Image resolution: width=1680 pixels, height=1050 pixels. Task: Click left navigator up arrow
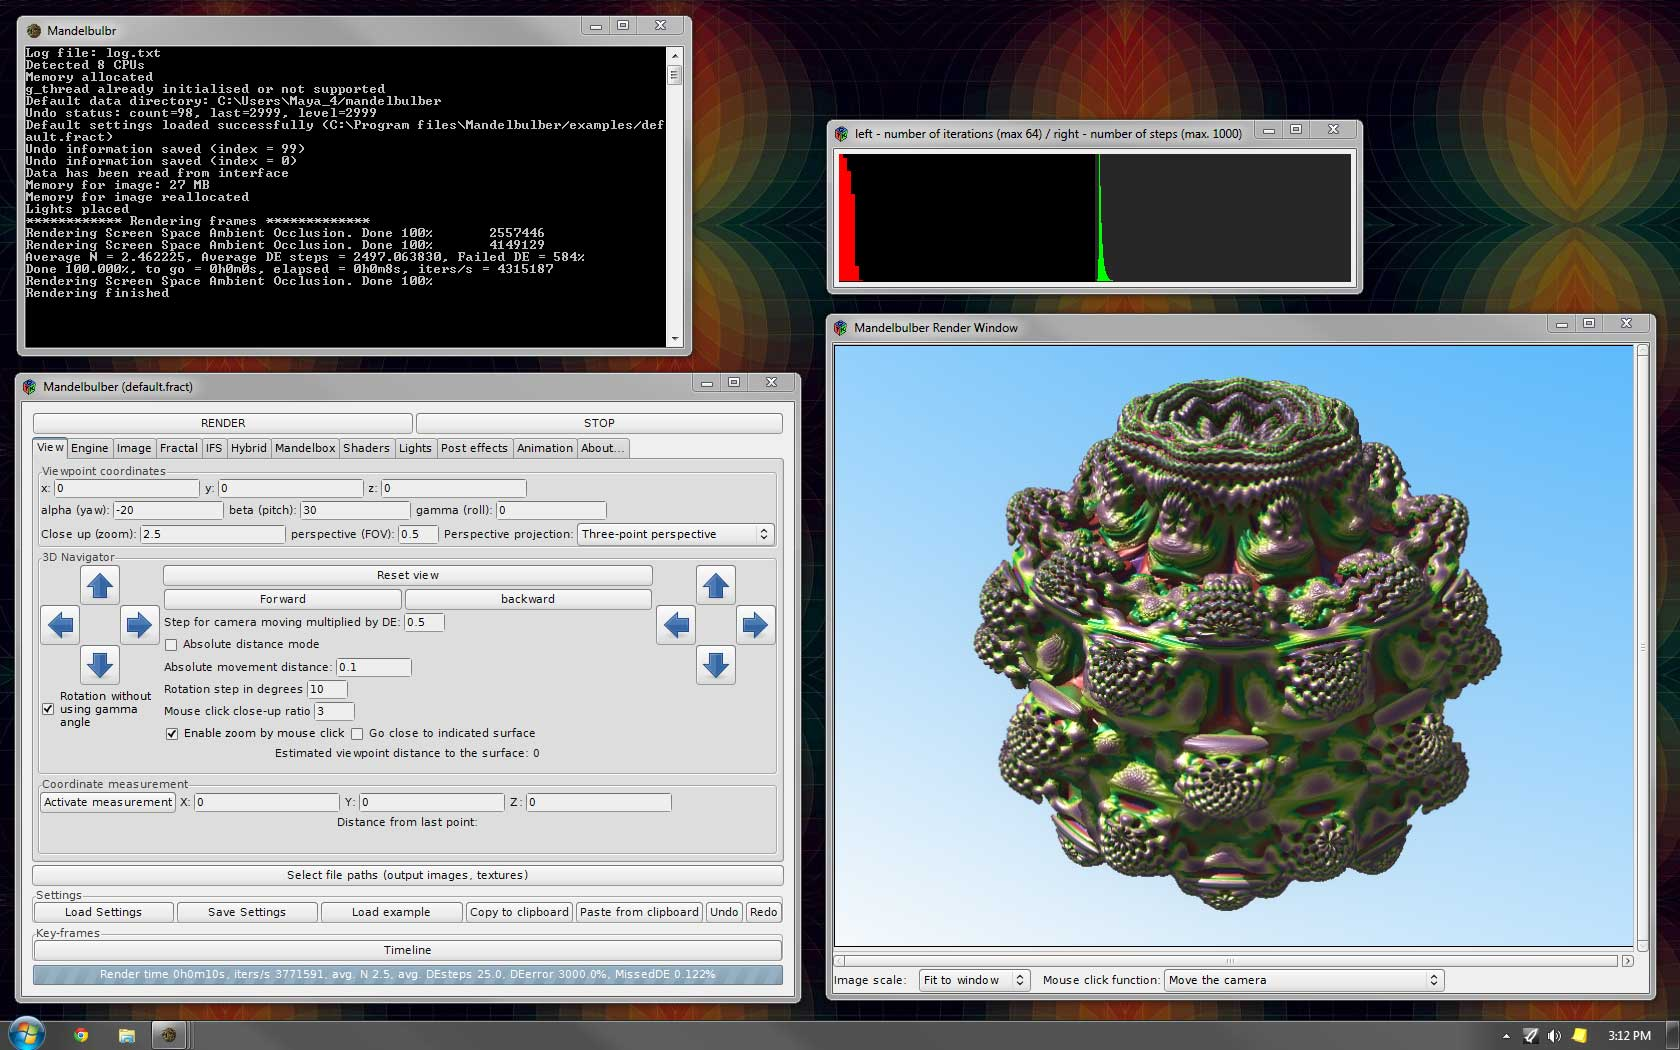tap(99, 585)
